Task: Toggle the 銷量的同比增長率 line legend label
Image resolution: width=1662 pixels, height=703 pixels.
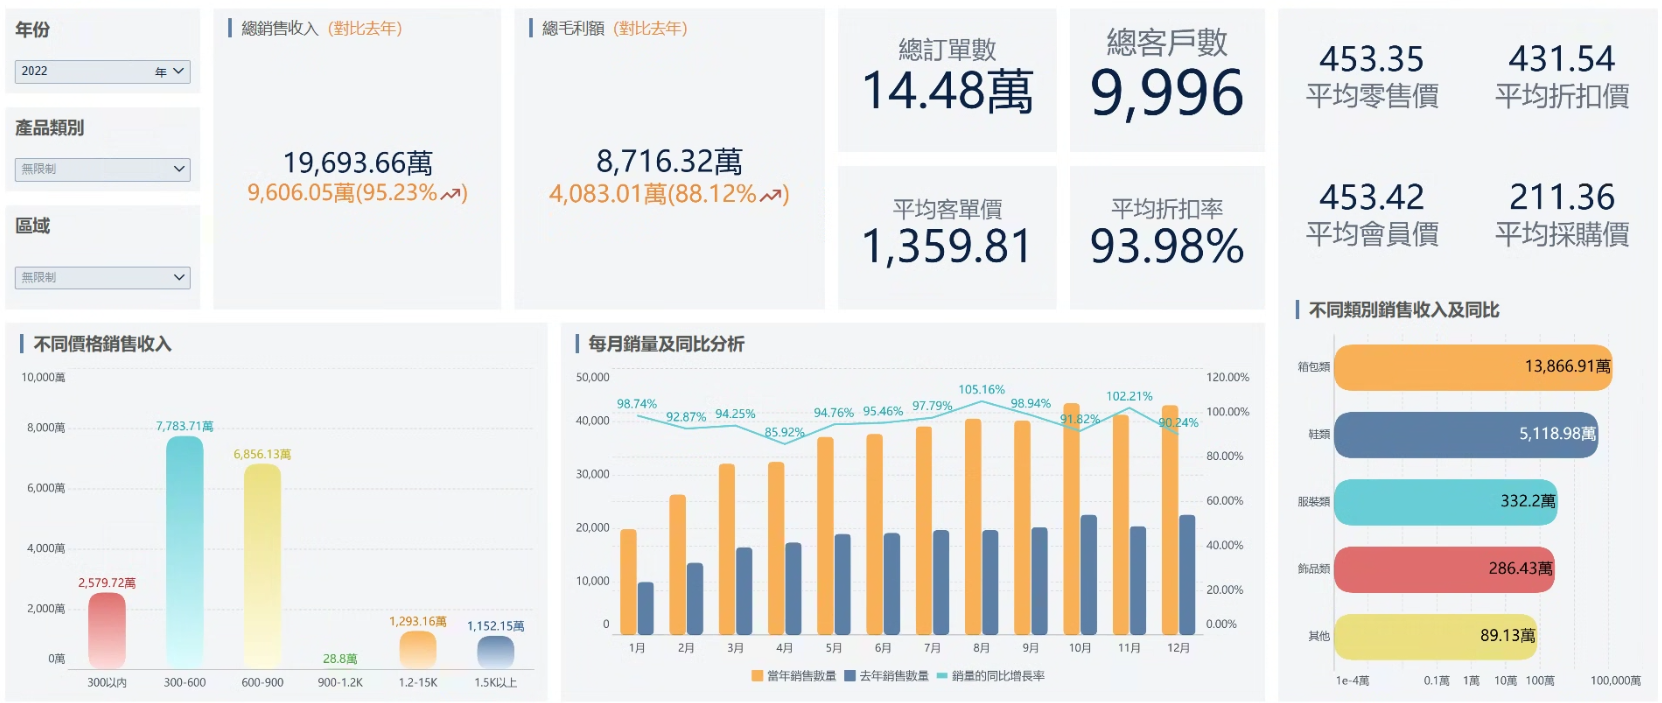Action: click(x=998, y=677)
